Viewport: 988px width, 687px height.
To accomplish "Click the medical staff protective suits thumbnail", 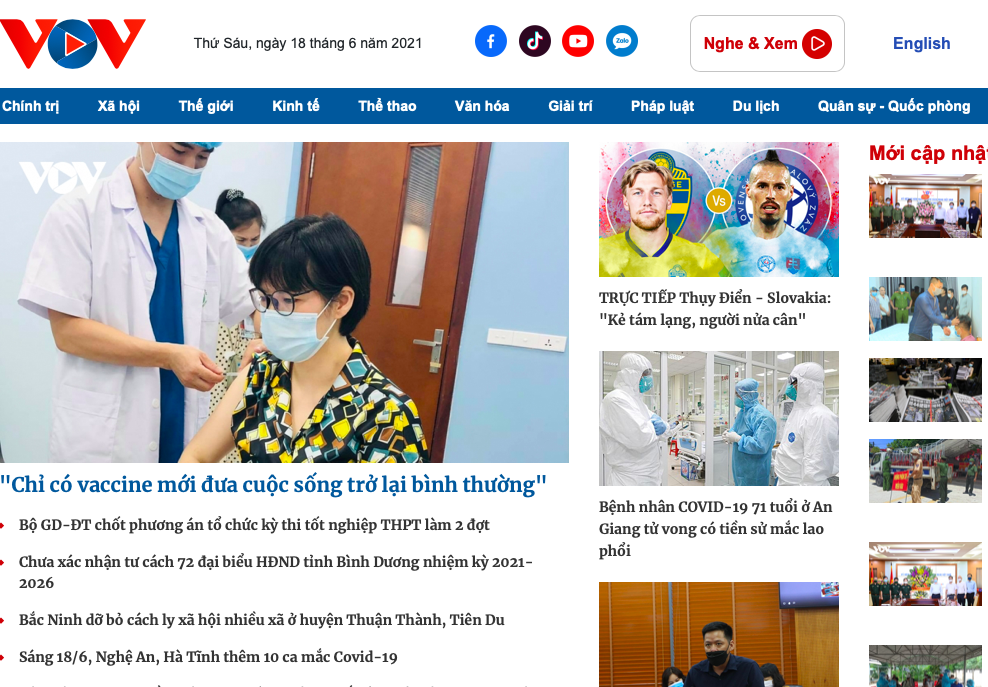I will [x=718, y=418].
